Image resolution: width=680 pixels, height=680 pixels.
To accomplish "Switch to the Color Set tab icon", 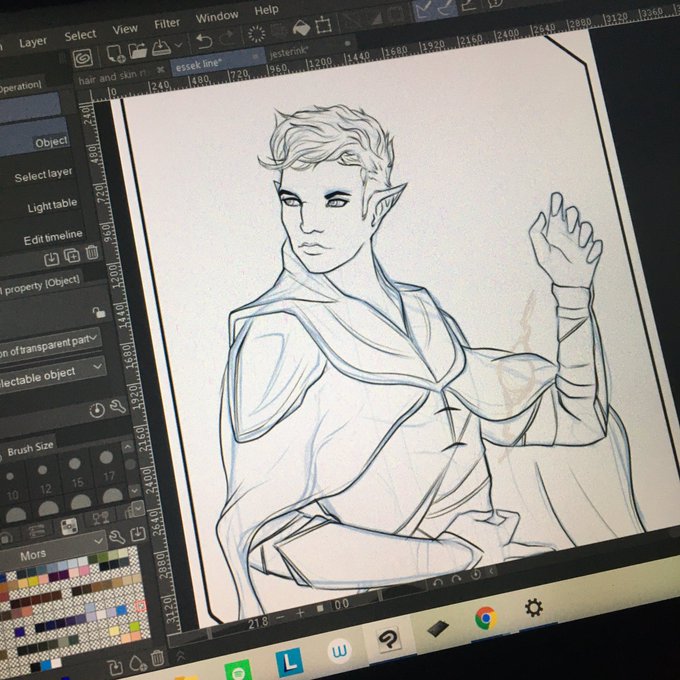I will (x=69, y=526).
